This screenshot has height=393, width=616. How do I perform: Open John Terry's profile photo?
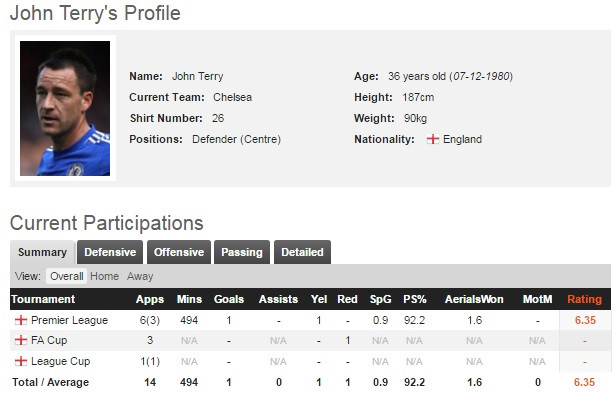[65, 108]
